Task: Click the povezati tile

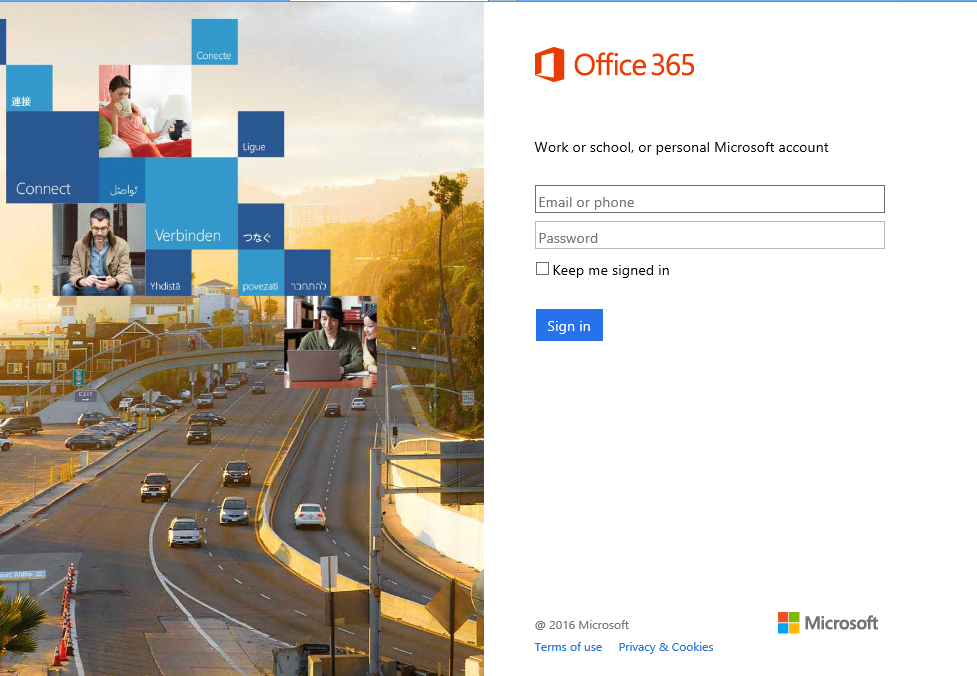Action: click(x=261, y=272)
